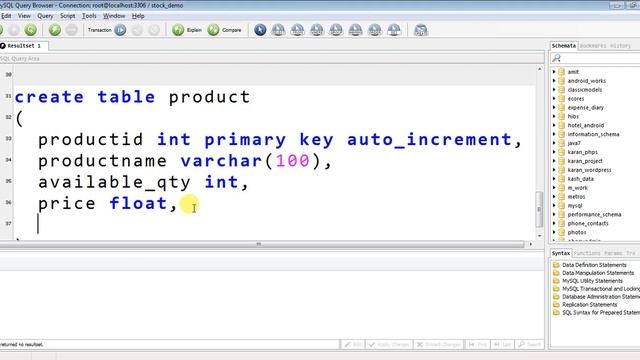Open SQL Syntax for Prepared Statements folder
The width and height of the screenshot is (640, 360).
pos(601,313)
